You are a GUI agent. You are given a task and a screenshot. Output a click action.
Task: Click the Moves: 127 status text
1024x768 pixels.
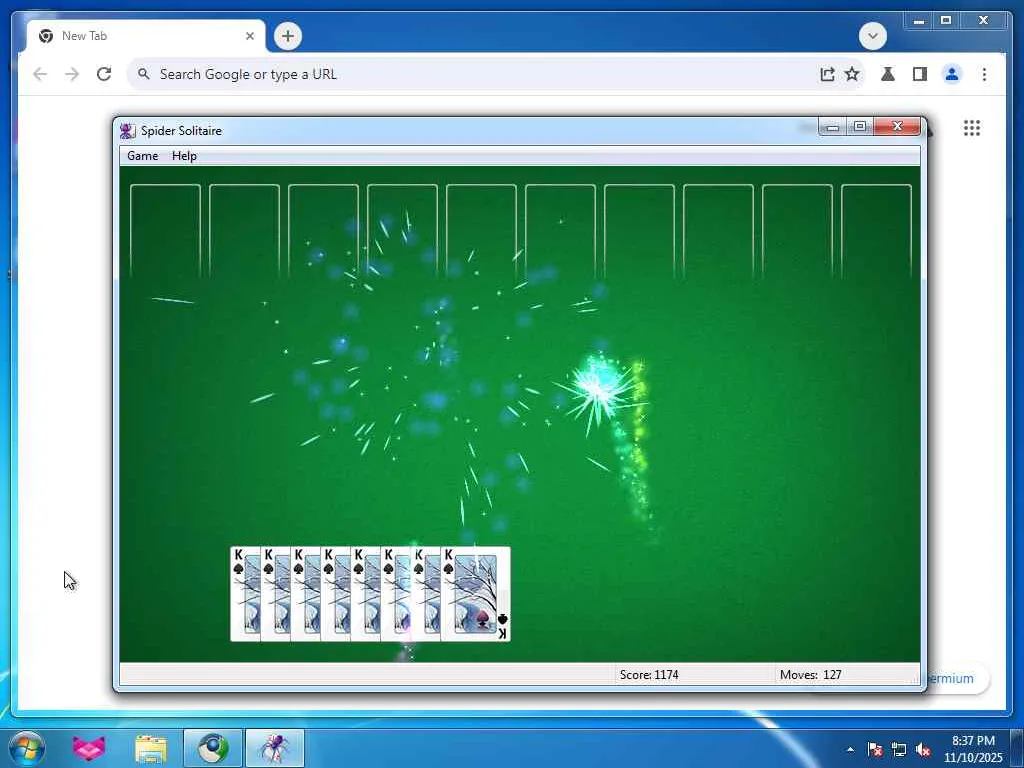pyautogui.click(x=810, y=675)
